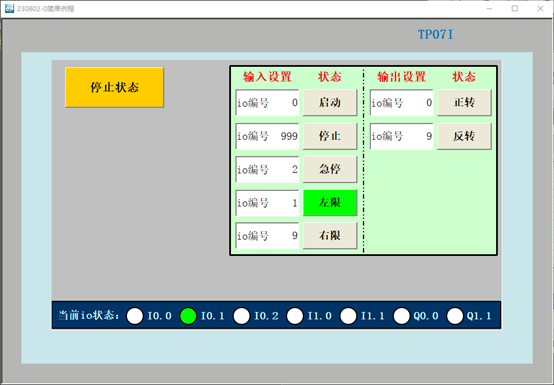Click the 启动 status button
Image resolution: width=554 pixels, height=385 pixels.
coord(330,103)
